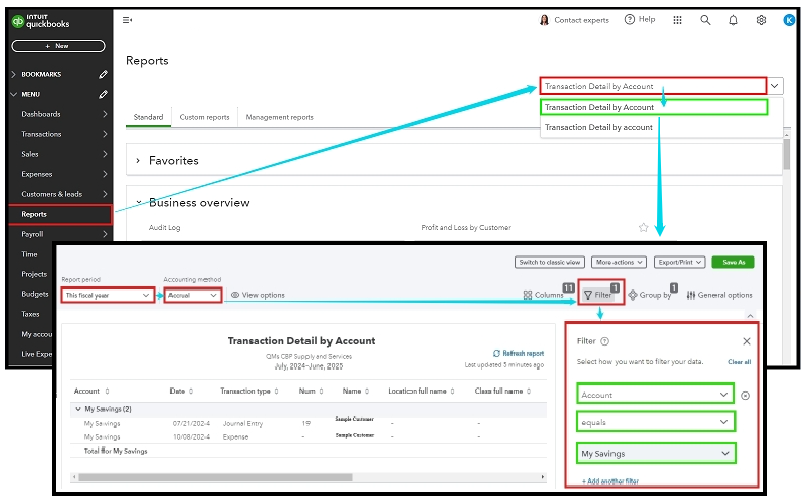Click the Save As button
Image resolution: width=807 pixels, height=503 pixels.
tap(733, 263)
